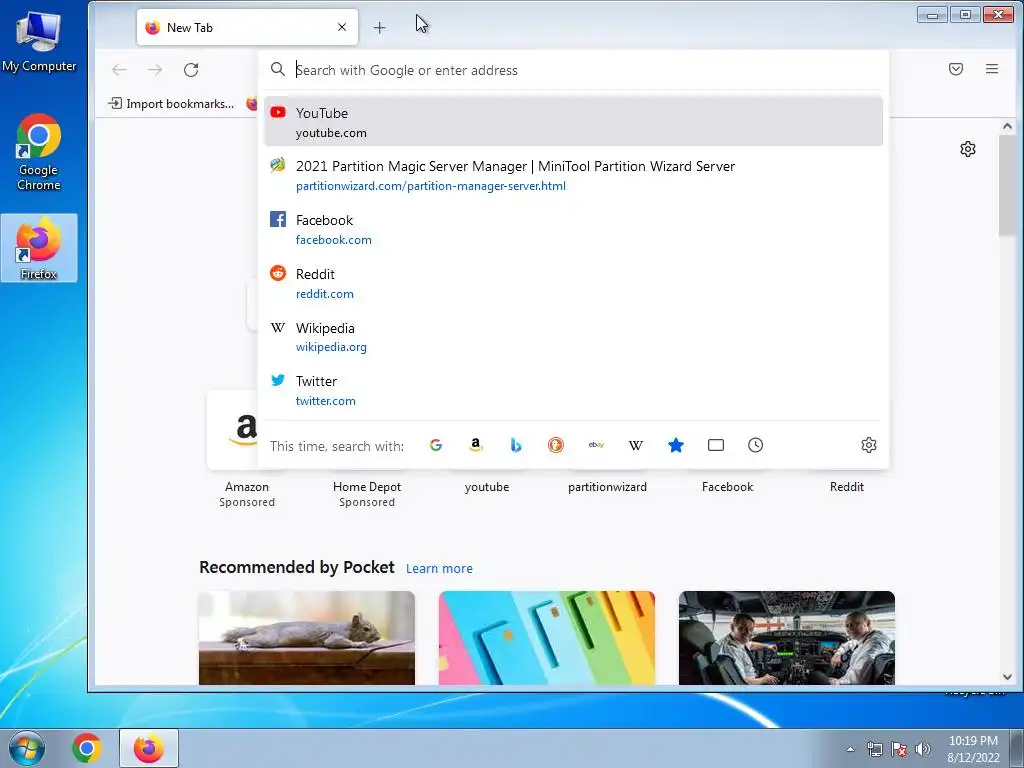Open search settings gear in dropdown
Screen dimensions: 1024x768
(x=869, y=445)
